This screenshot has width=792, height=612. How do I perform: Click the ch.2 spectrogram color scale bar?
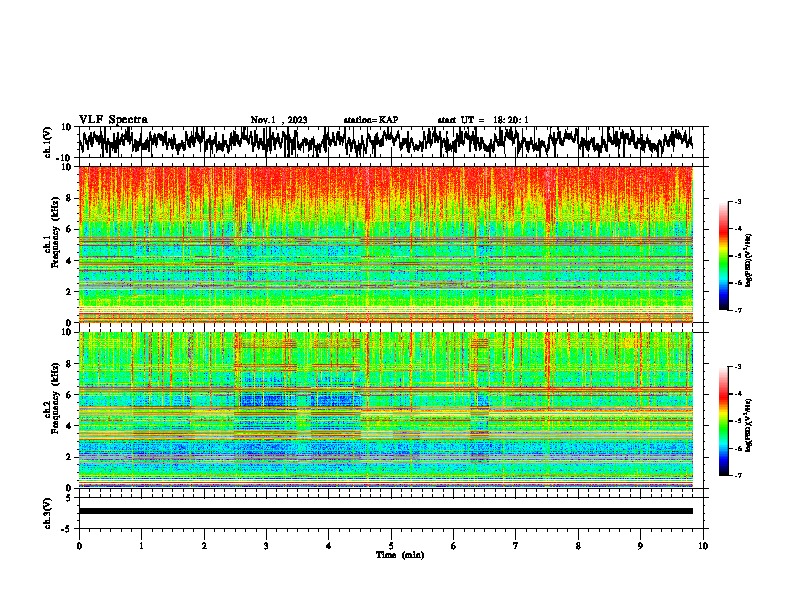pyautogui.click(x=723, y=421)
